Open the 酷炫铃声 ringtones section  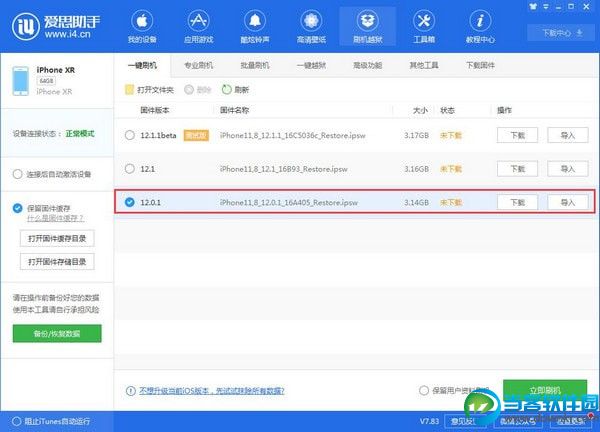pyautogui.click(x=254, y=27)
